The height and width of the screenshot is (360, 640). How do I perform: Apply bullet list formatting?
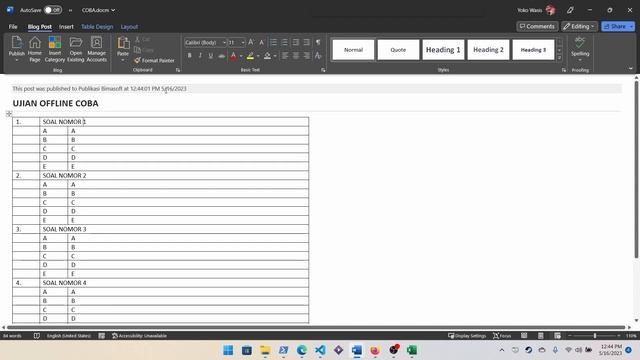click(273, 42)
